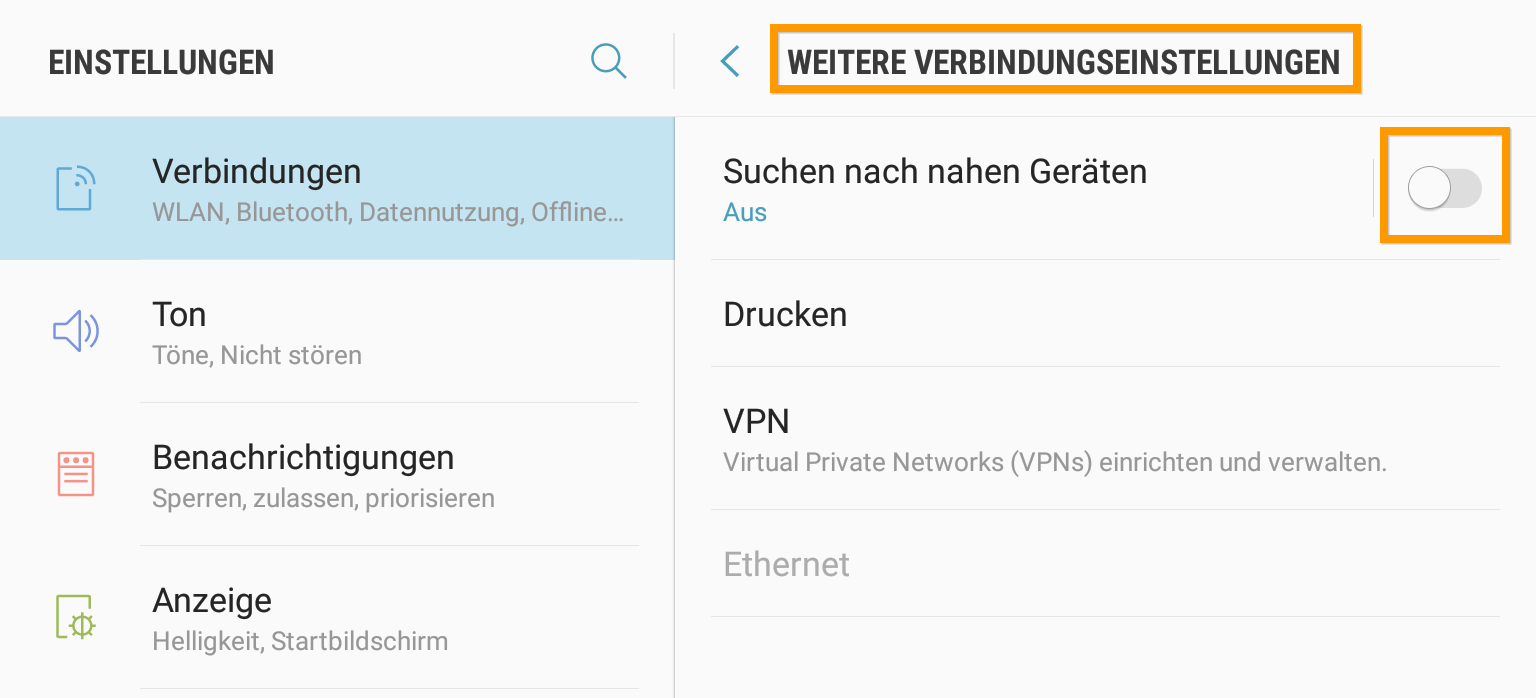Open the Anzeige settings category

point(337,618)
